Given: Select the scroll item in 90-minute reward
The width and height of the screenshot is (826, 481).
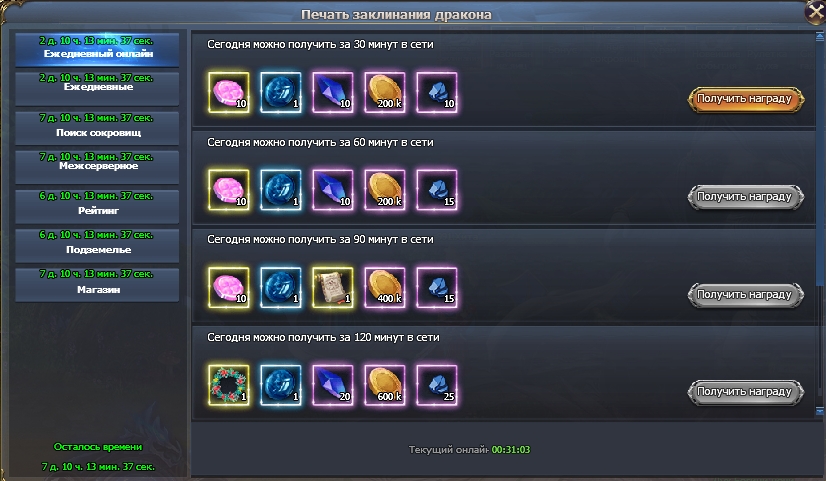Looking at the screenshot, I should (x=332, y=288).
